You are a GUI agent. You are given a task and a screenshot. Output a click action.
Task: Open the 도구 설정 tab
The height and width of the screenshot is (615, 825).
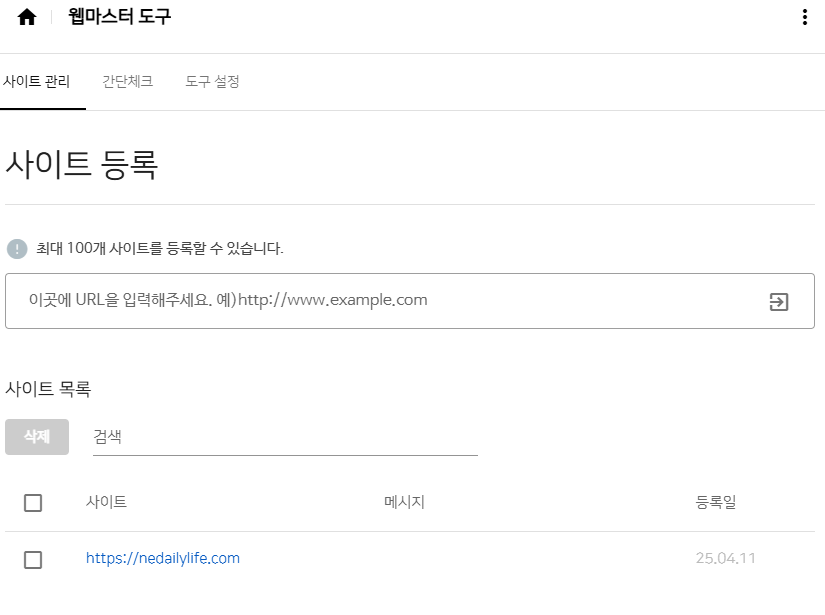point(212,82)
